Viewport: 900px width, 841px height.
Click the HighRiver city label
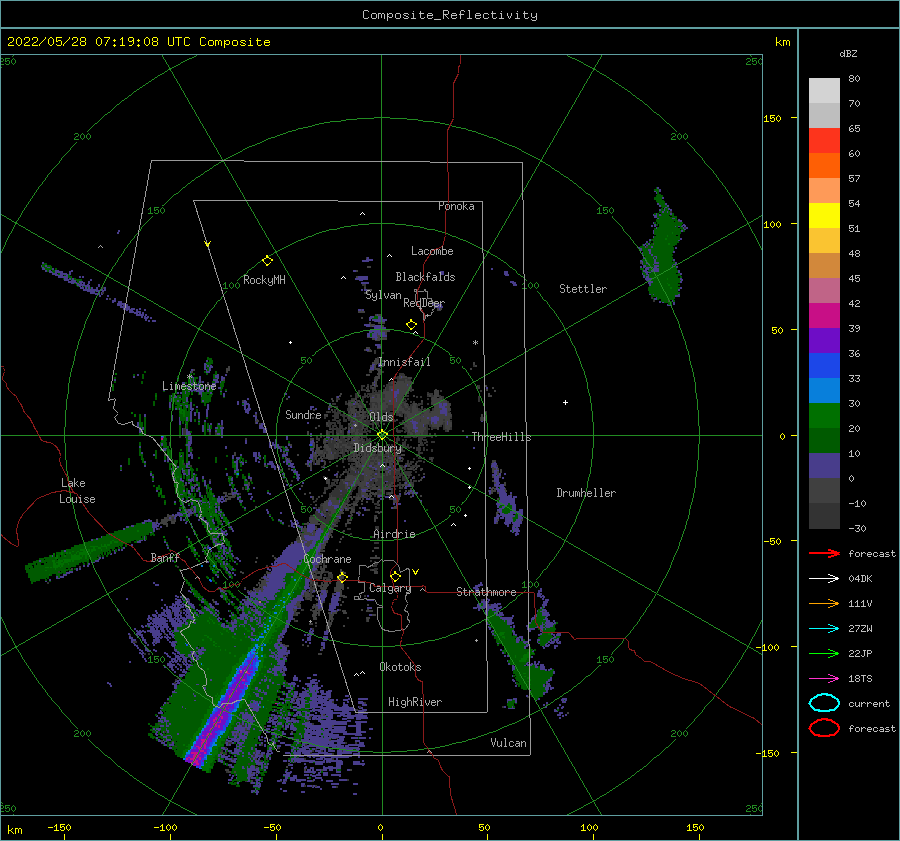tap(415, 702)
